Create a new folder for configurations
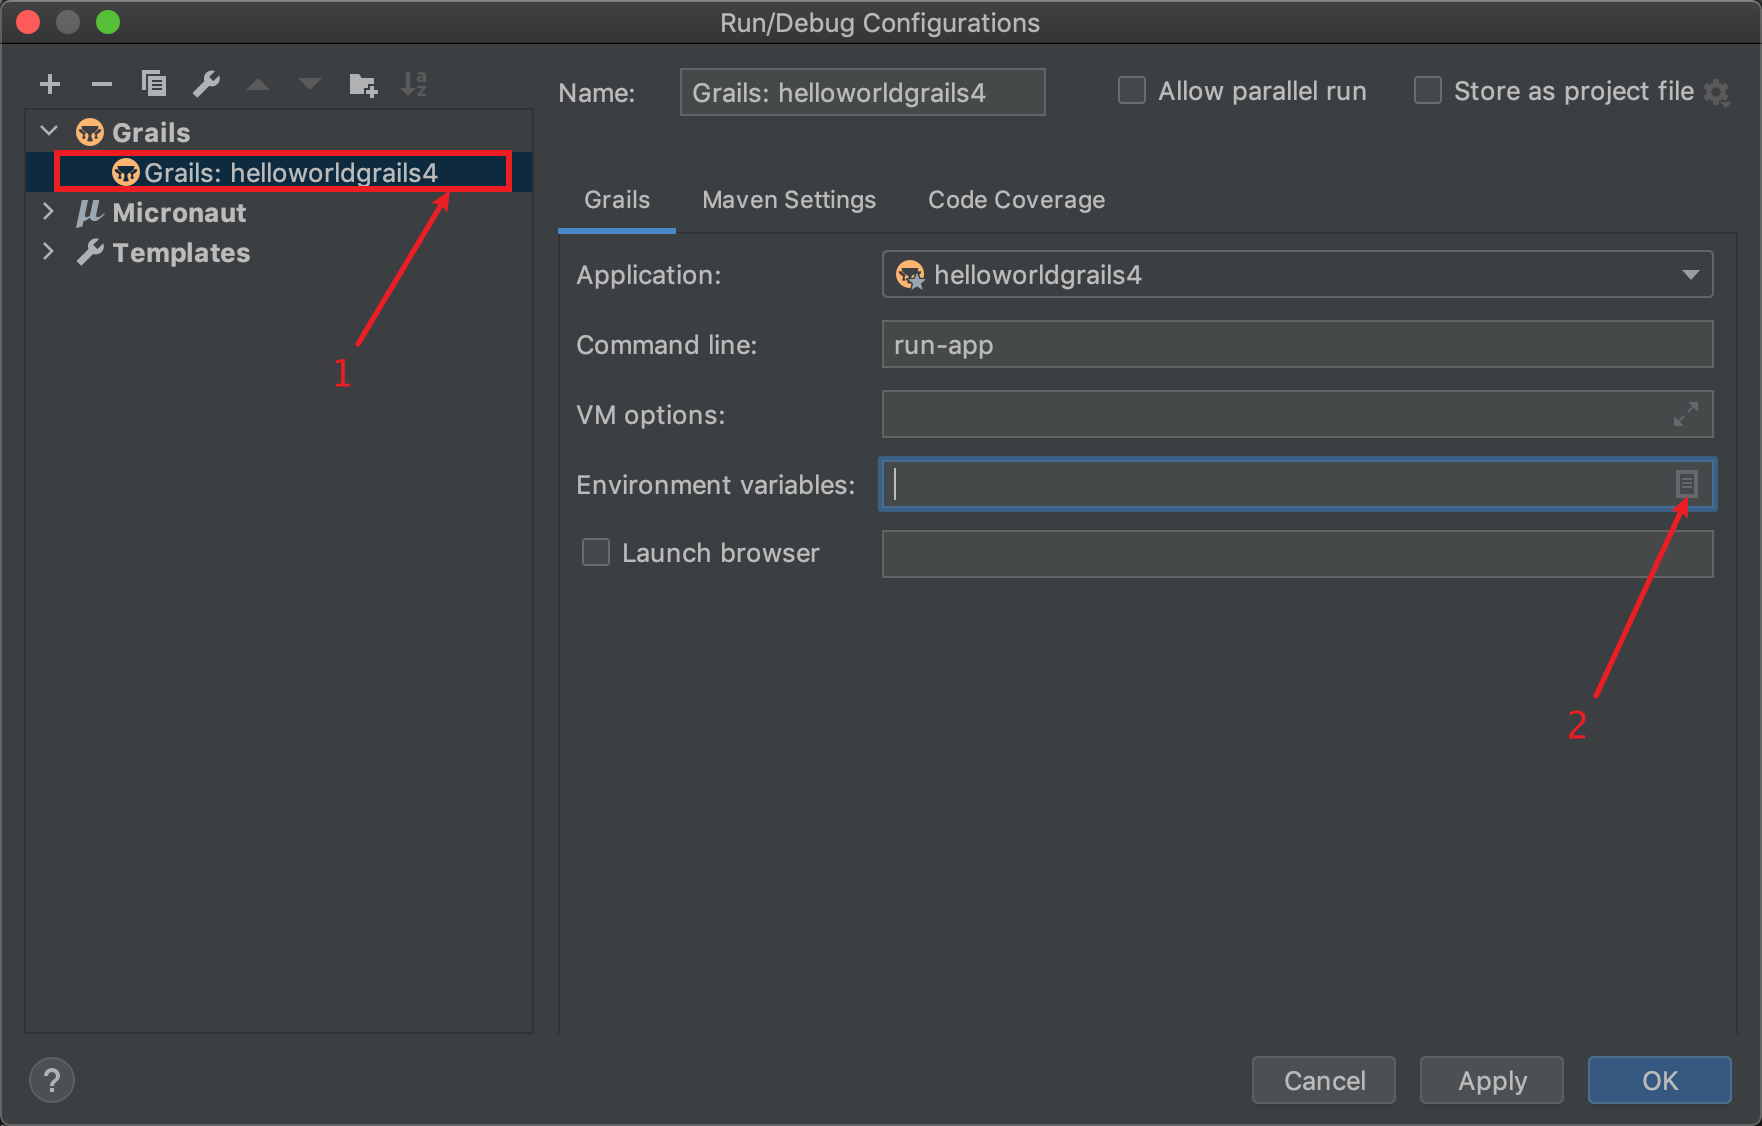This screenshot has height=1126, width=1762. [363, 85]
